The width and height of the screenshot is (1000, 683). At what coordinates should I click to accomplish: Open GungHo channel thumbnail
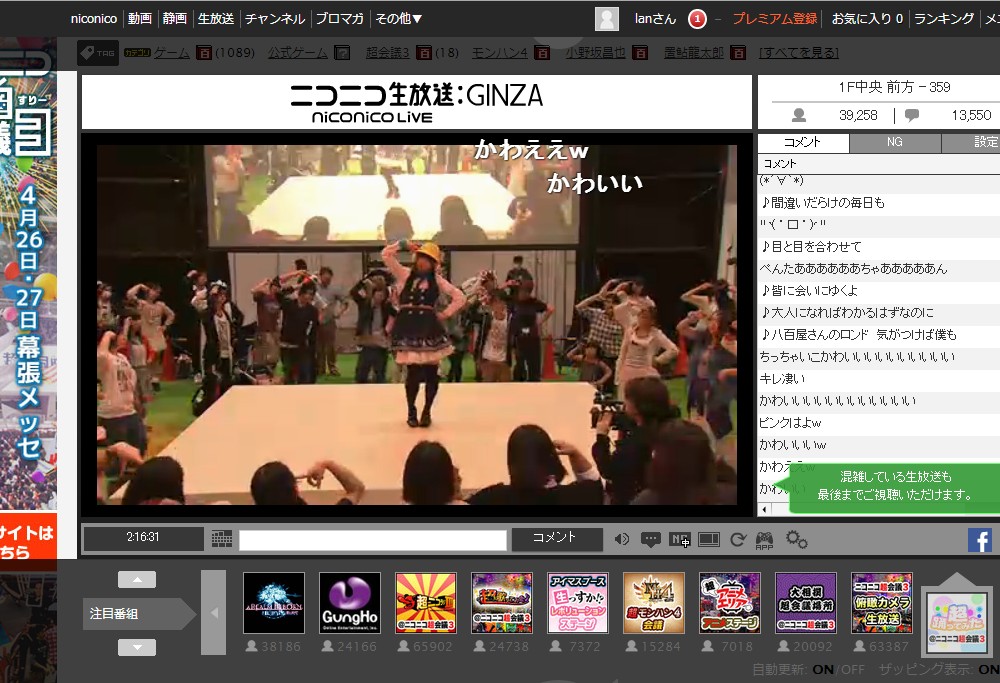pos(350,603)
